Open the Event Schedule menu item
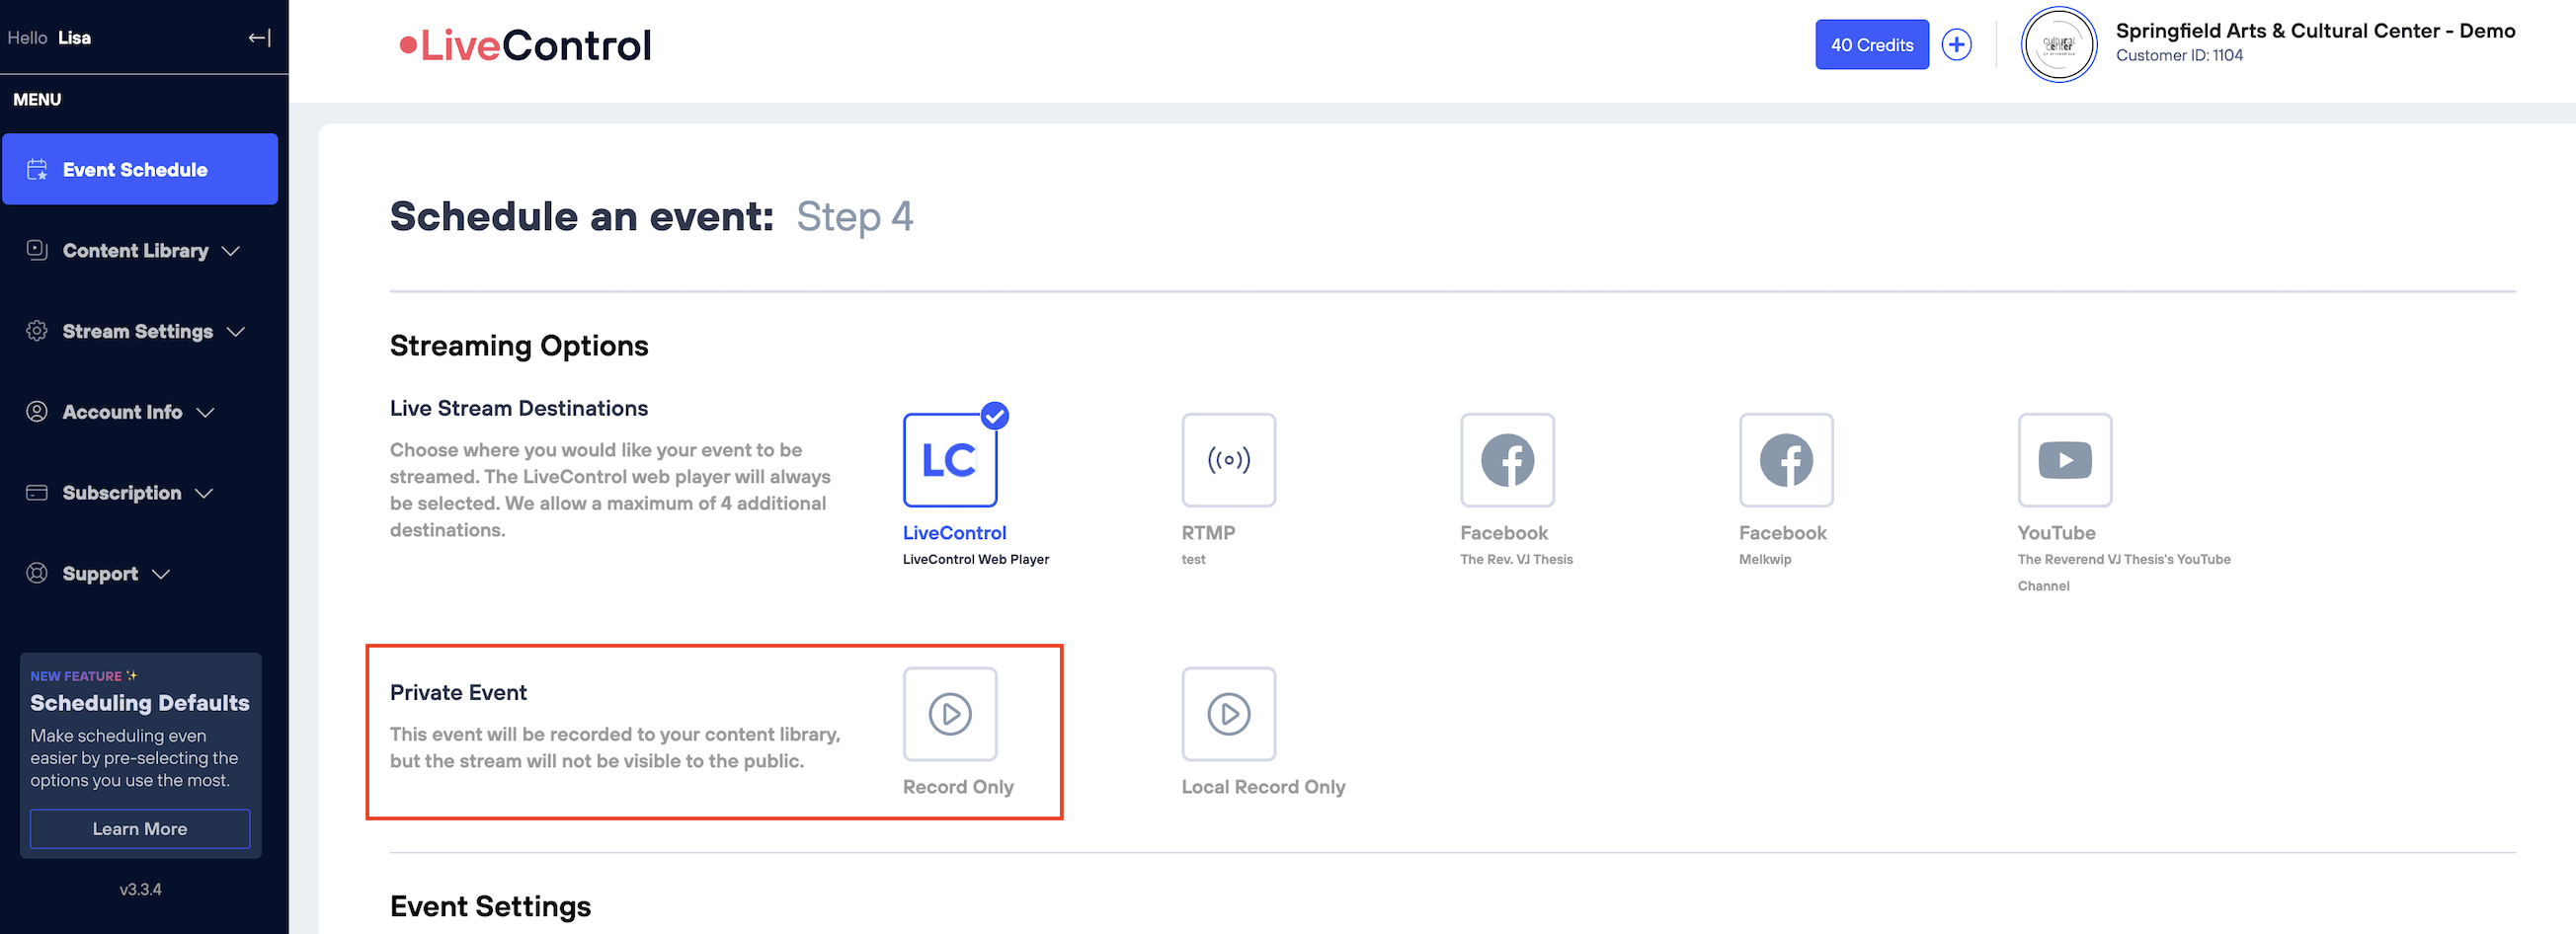The image size is (2576, 934). click(x=139, y=170)
